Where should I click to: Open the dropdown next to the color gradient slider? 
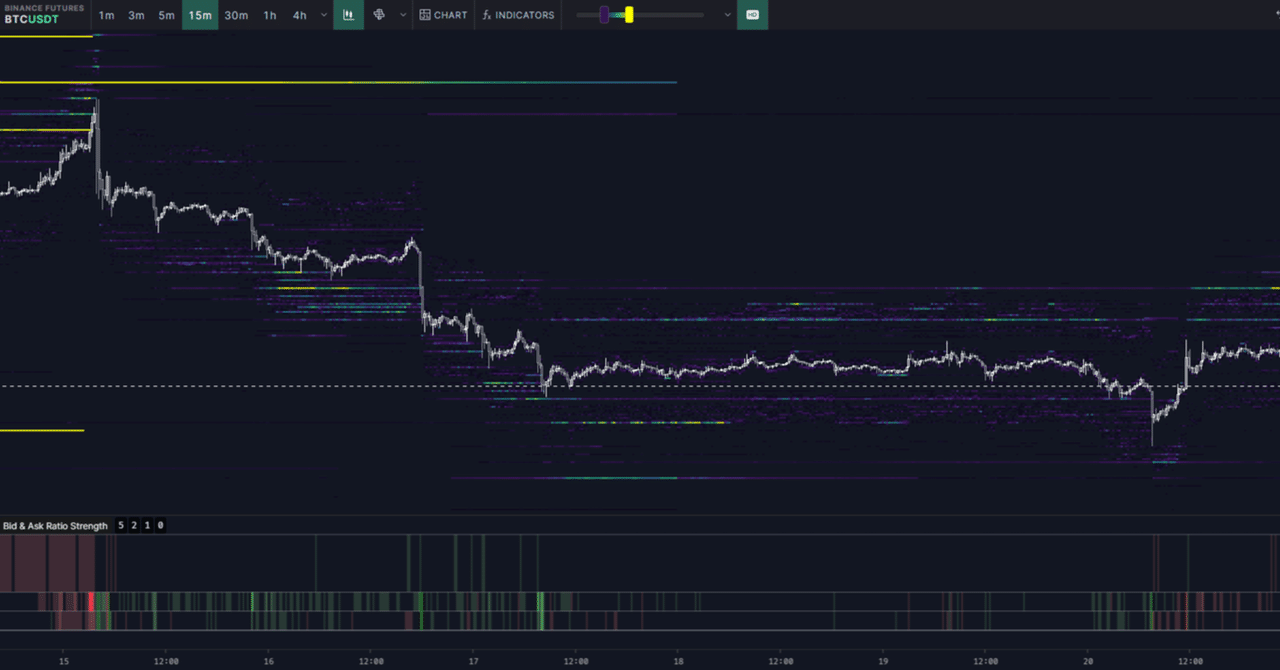[x=727, y=15]
